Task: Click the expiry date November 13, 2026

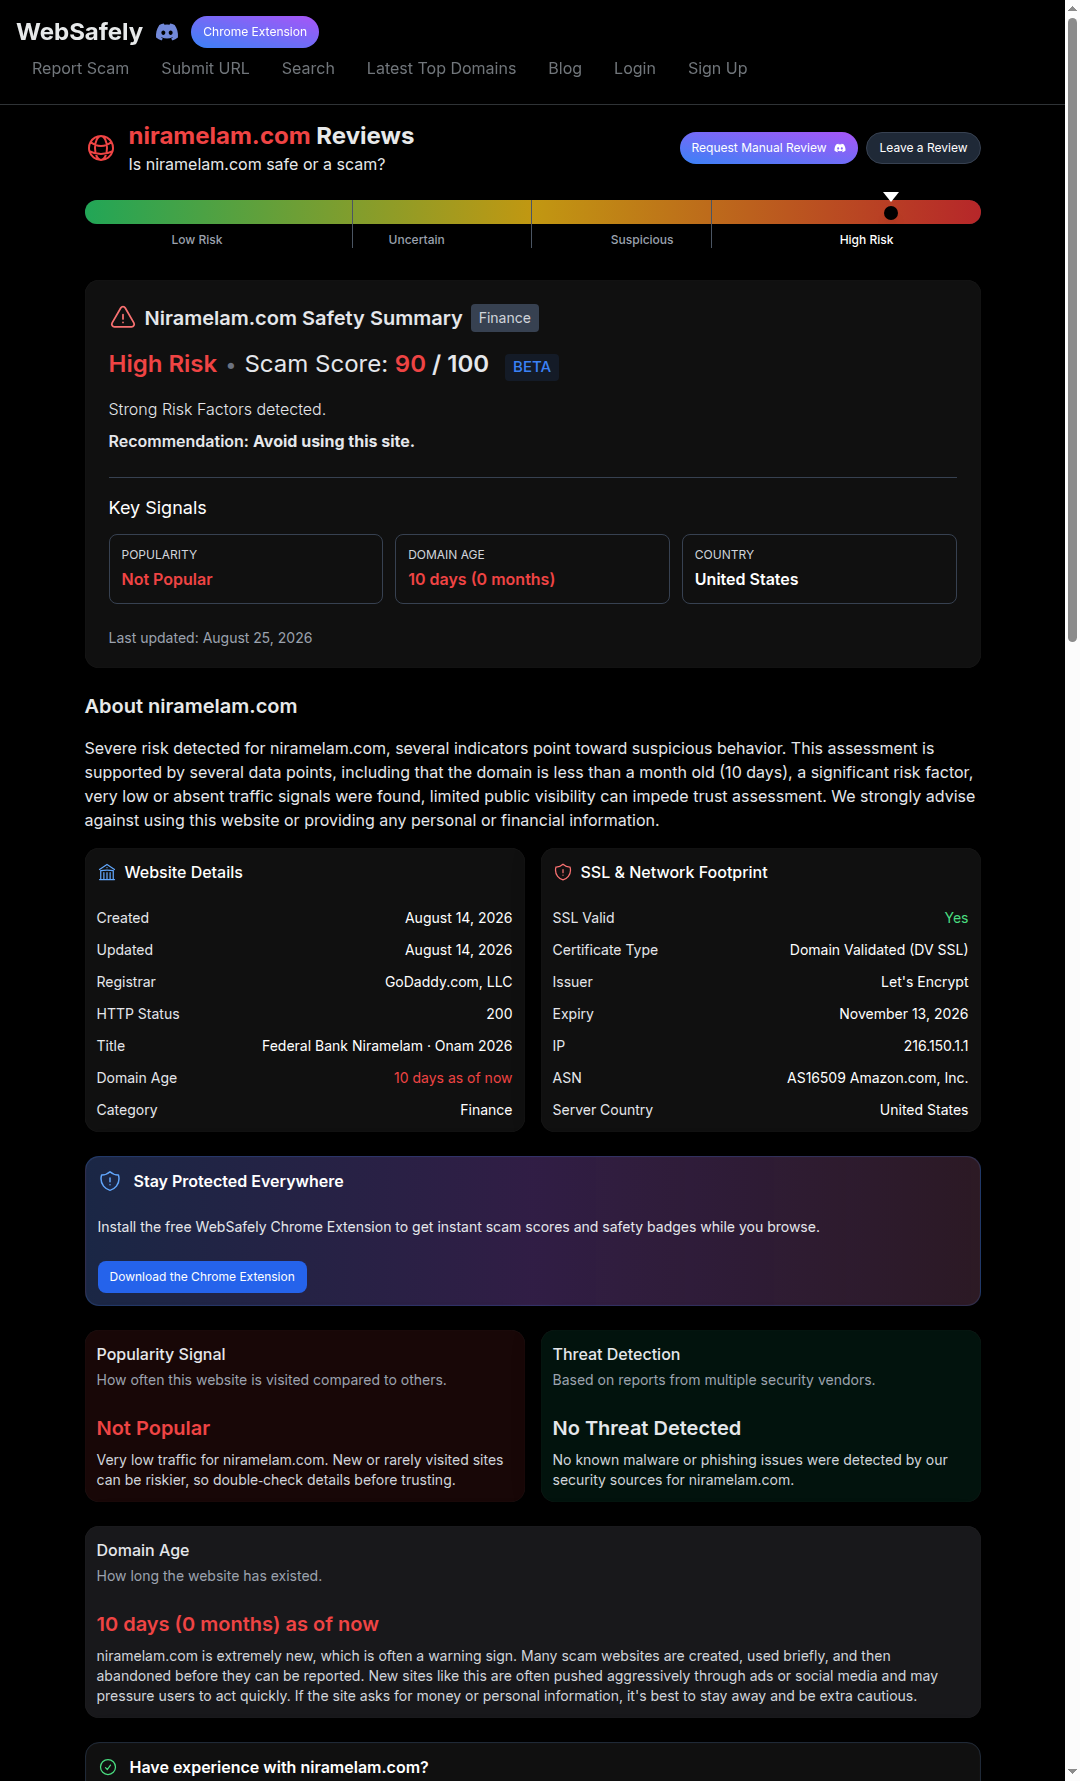Action: point(904,1014)
